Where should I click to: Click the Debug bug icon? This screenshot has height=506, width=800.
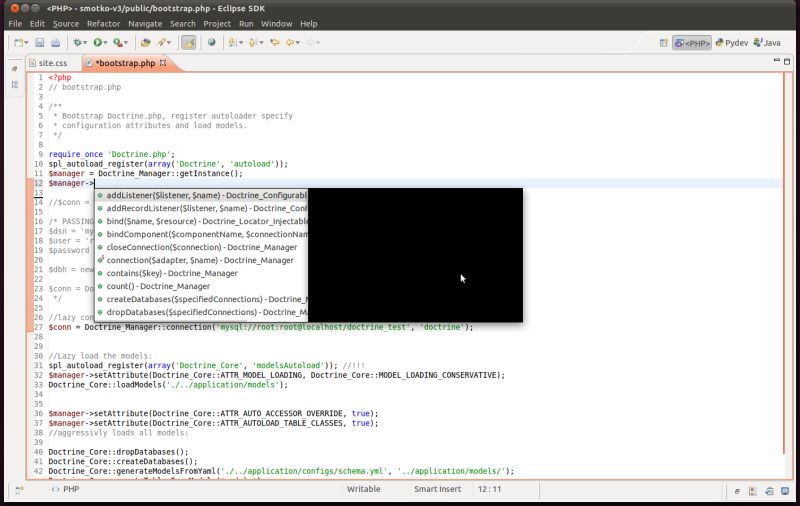78,43
